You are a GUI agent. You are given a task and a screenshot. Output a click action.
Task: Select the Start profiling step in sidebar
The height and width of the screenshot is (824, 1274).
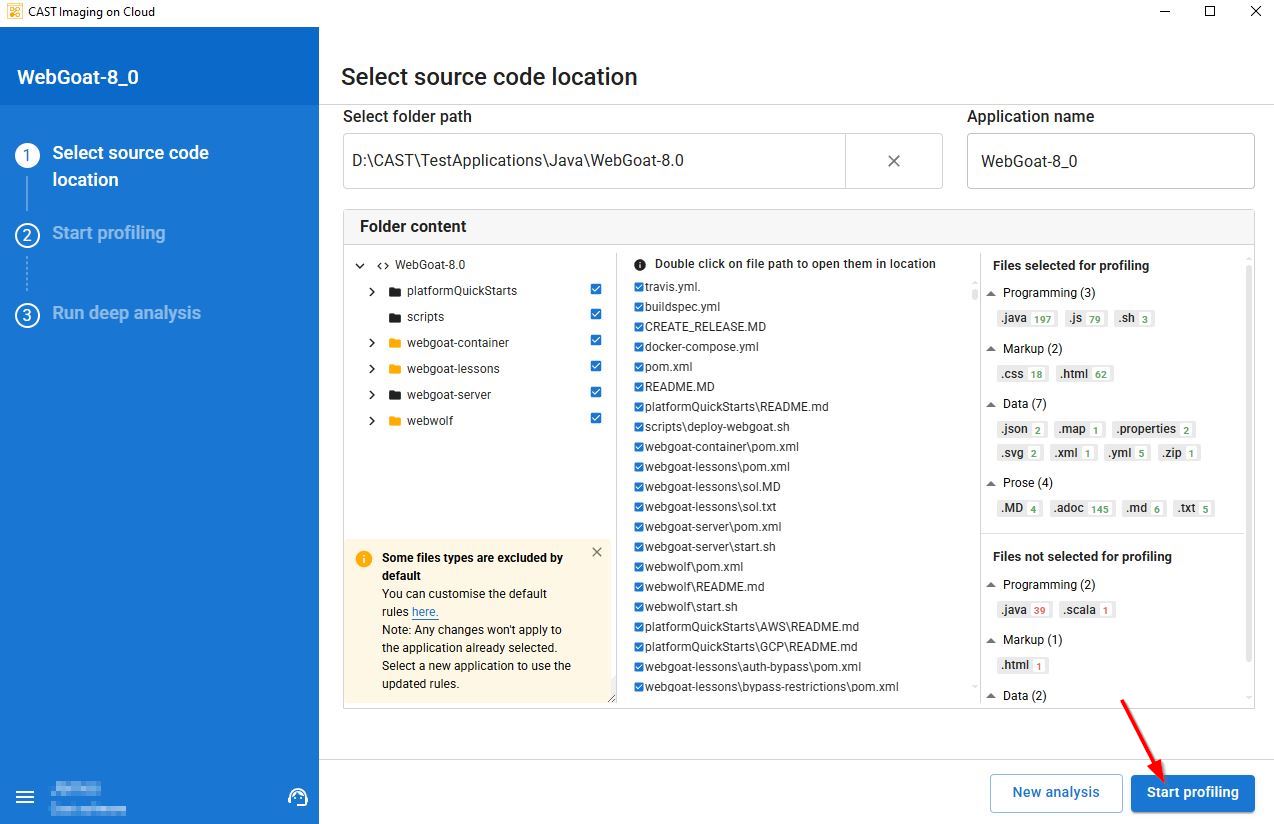108,233
